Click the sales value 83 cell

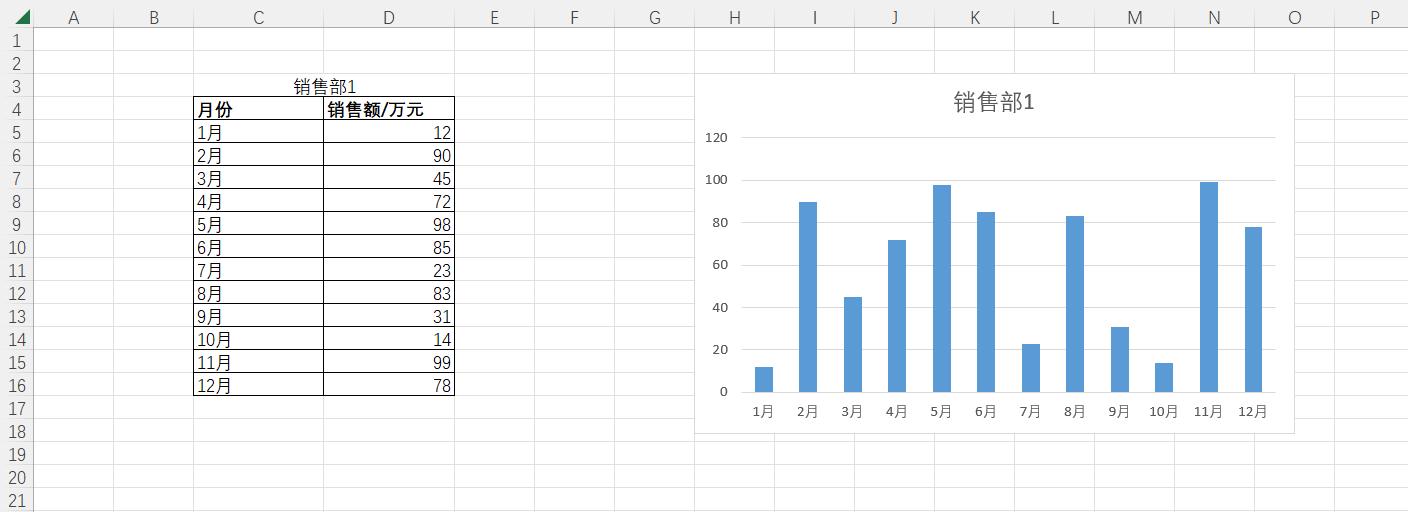(x=388, y=293)
